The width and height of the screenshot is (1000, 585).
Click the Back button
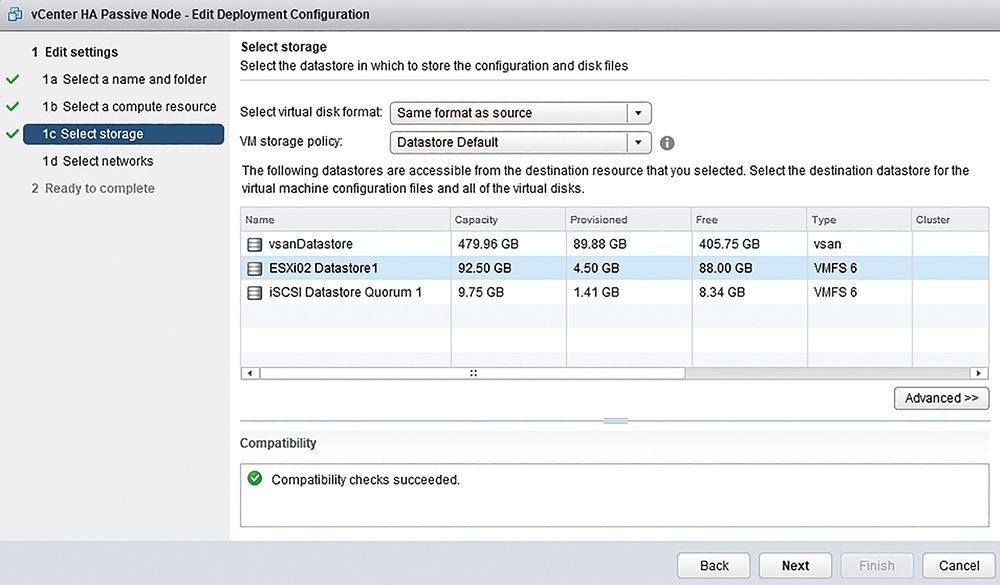[x=714, y=566]
